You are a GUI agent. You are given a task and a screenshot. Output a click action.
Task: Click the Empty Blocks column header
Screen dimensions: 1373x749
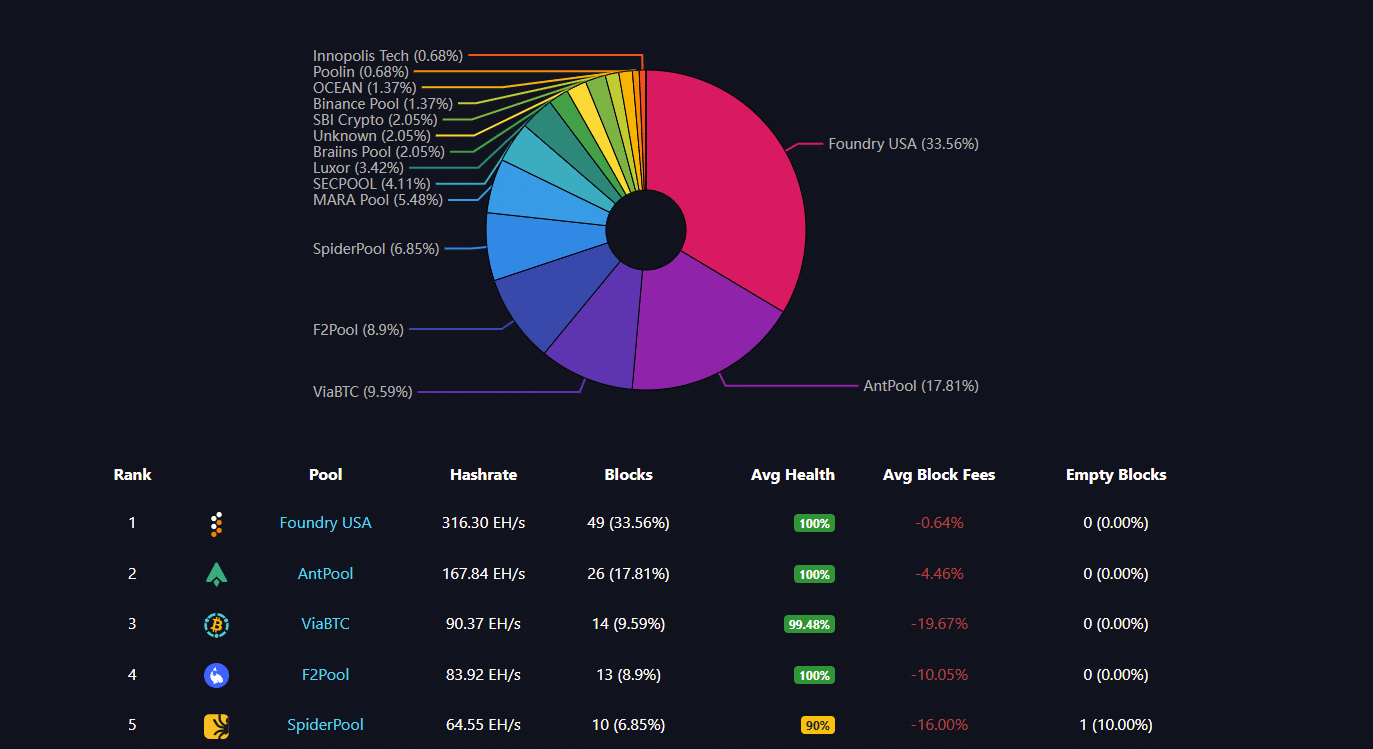coord(1116,475)
